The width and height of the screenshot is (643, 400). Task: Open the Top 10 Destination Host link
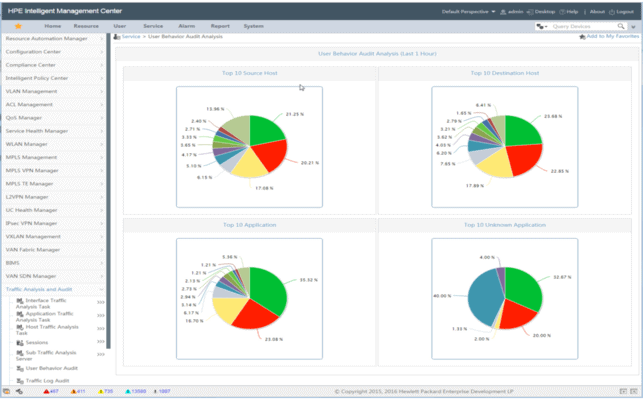[x=504, y=73]
